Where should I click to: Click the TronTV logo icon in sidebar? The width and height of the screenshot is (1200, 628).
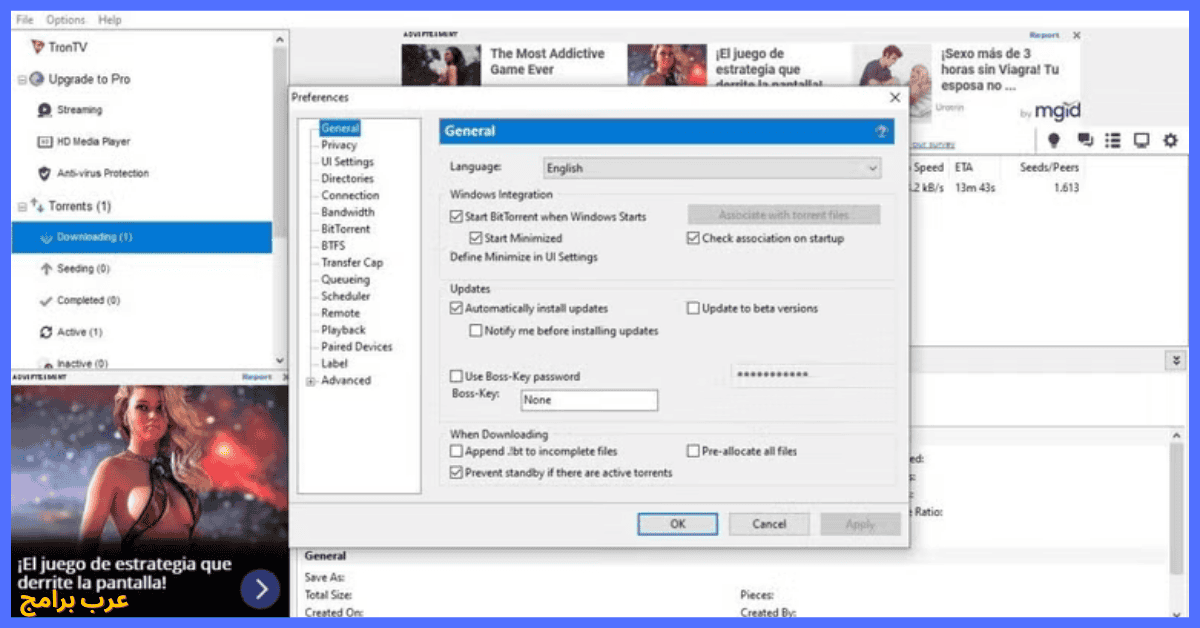[x=38, y=47]
